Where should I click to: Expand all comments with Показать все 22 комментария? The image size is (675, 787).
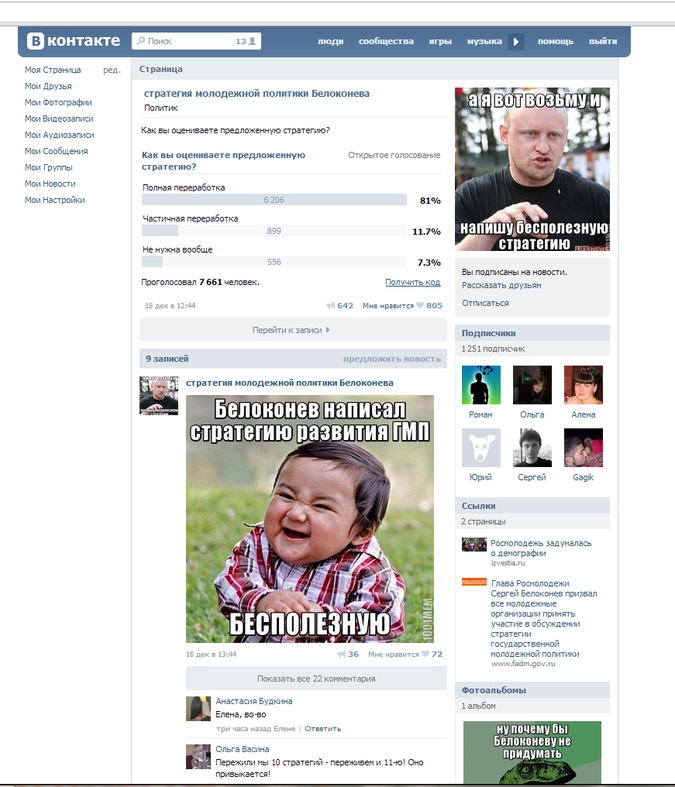[x=316, y=678]
